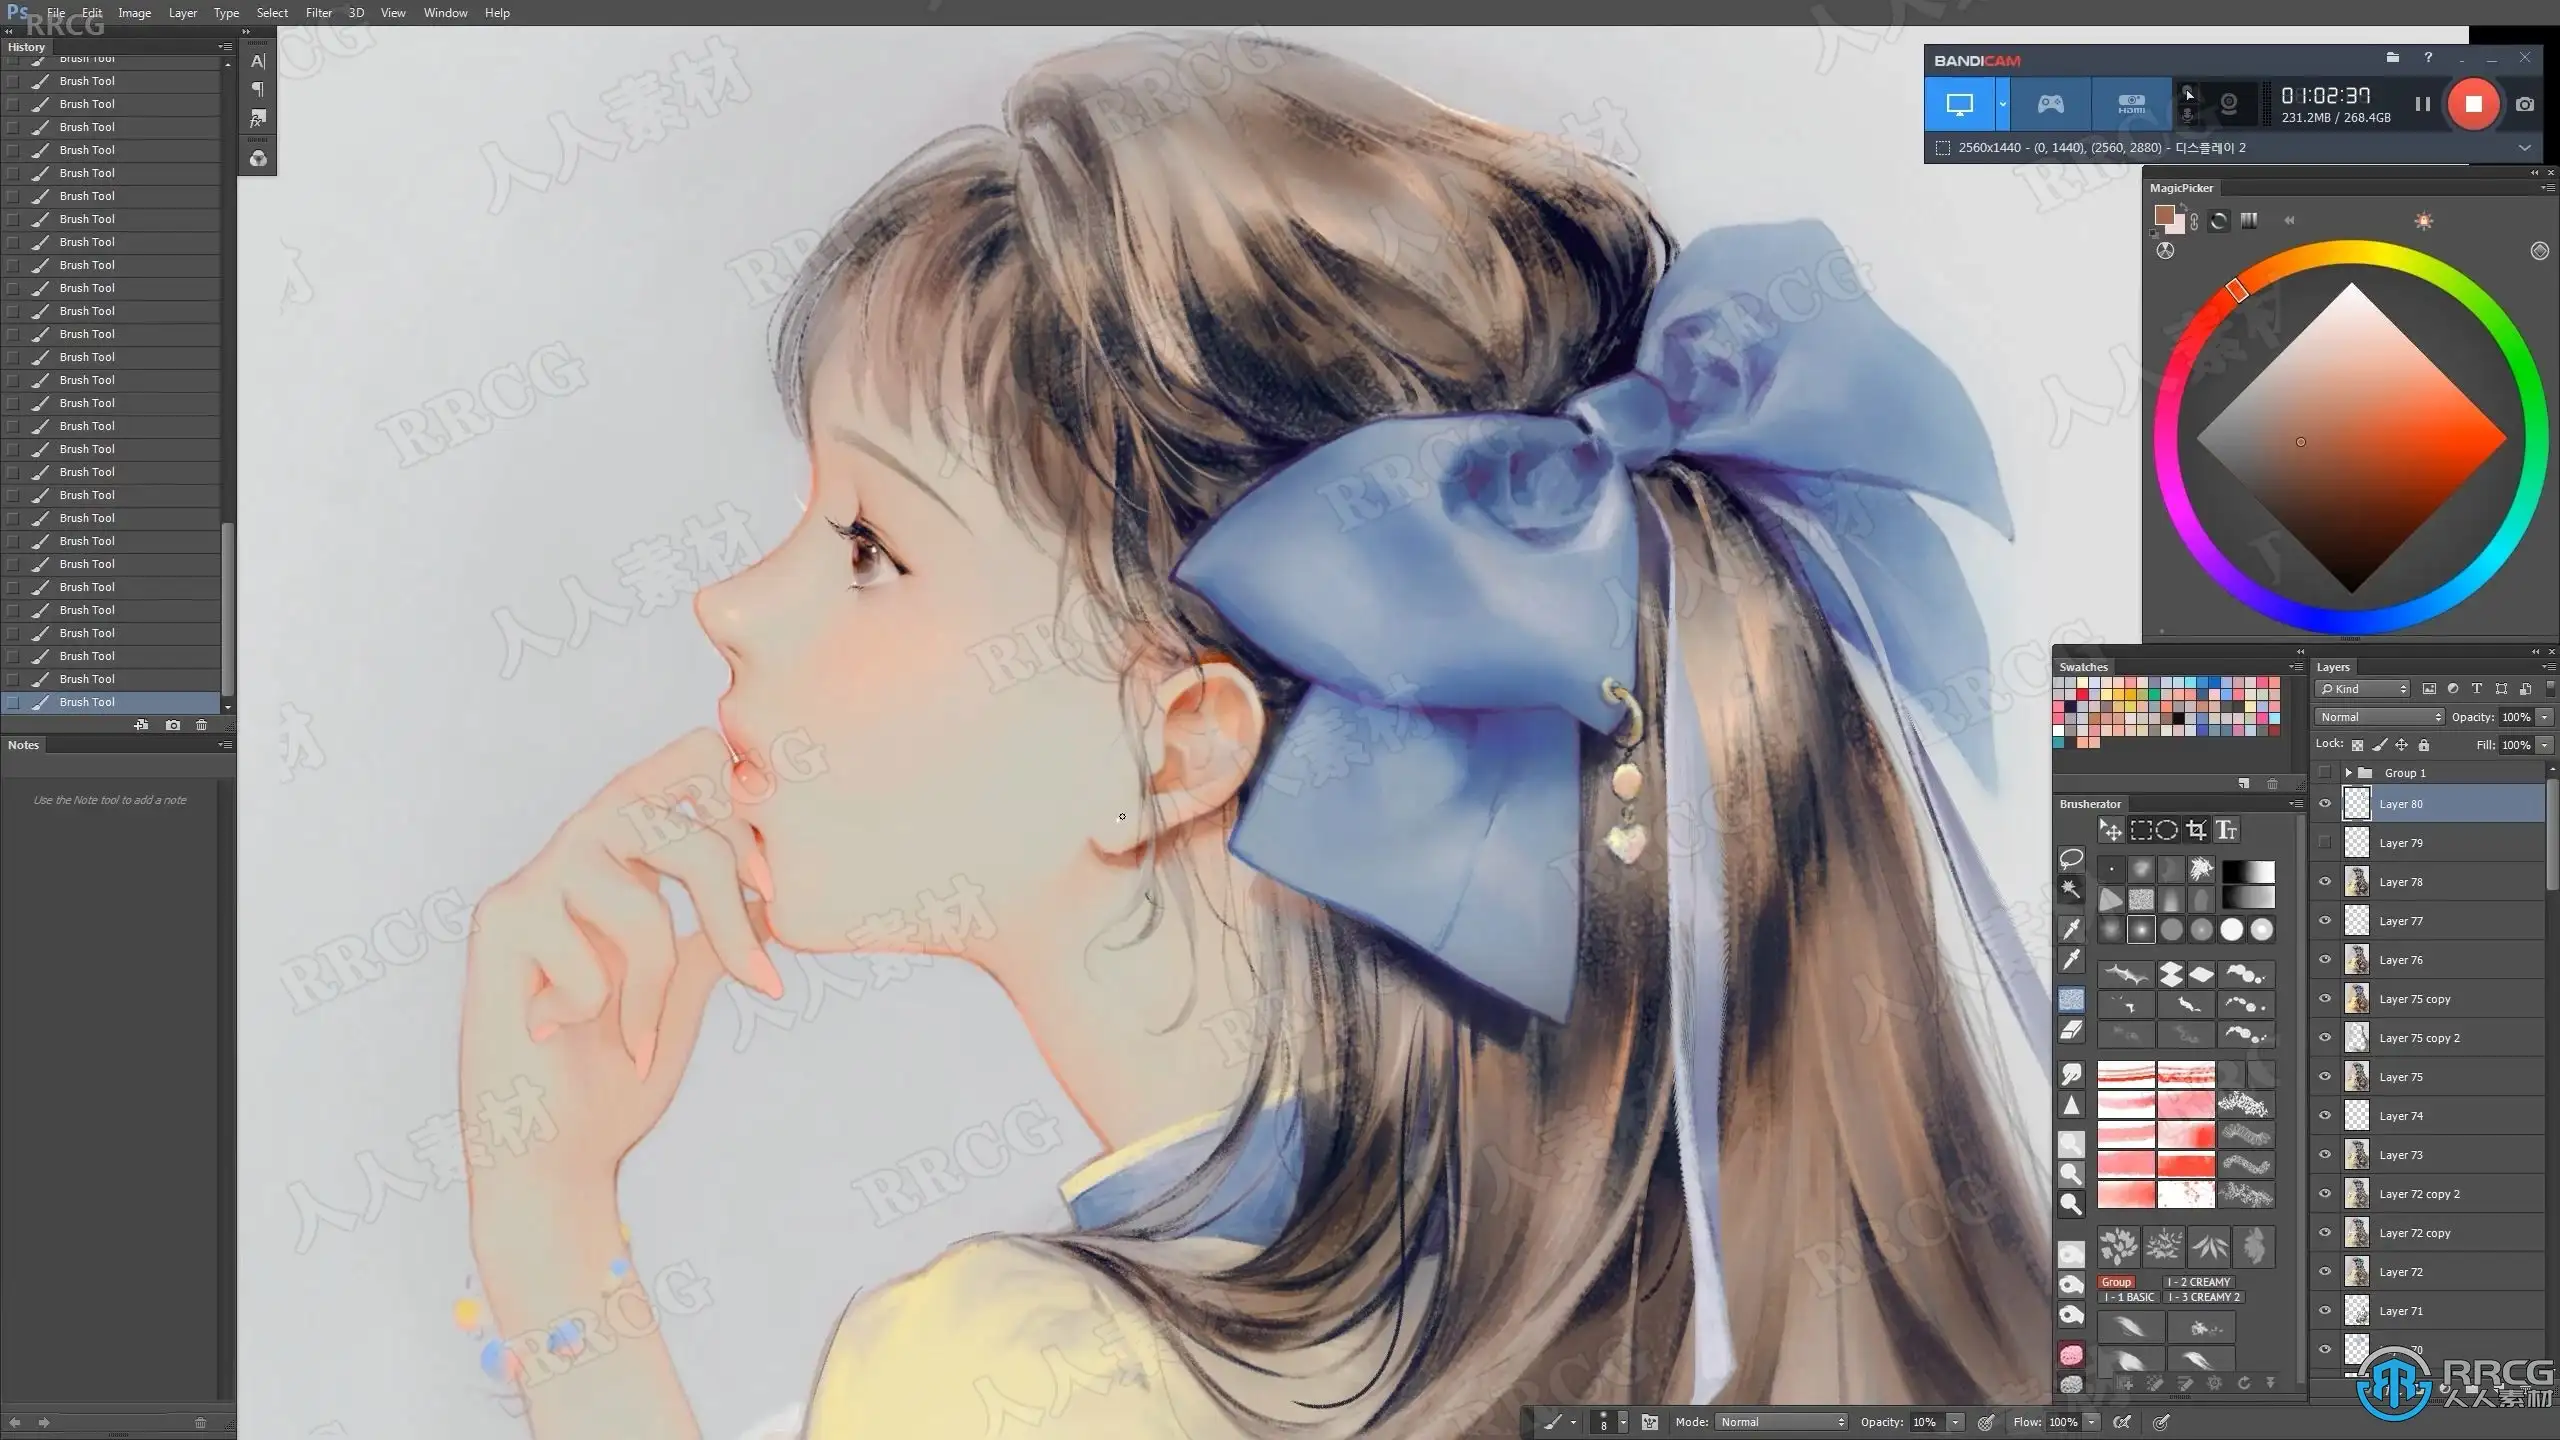Viewport: 2560px width, 1440px height.
Task: Select Bandicam game recording mode
Action: click(x=2051, y=104)
